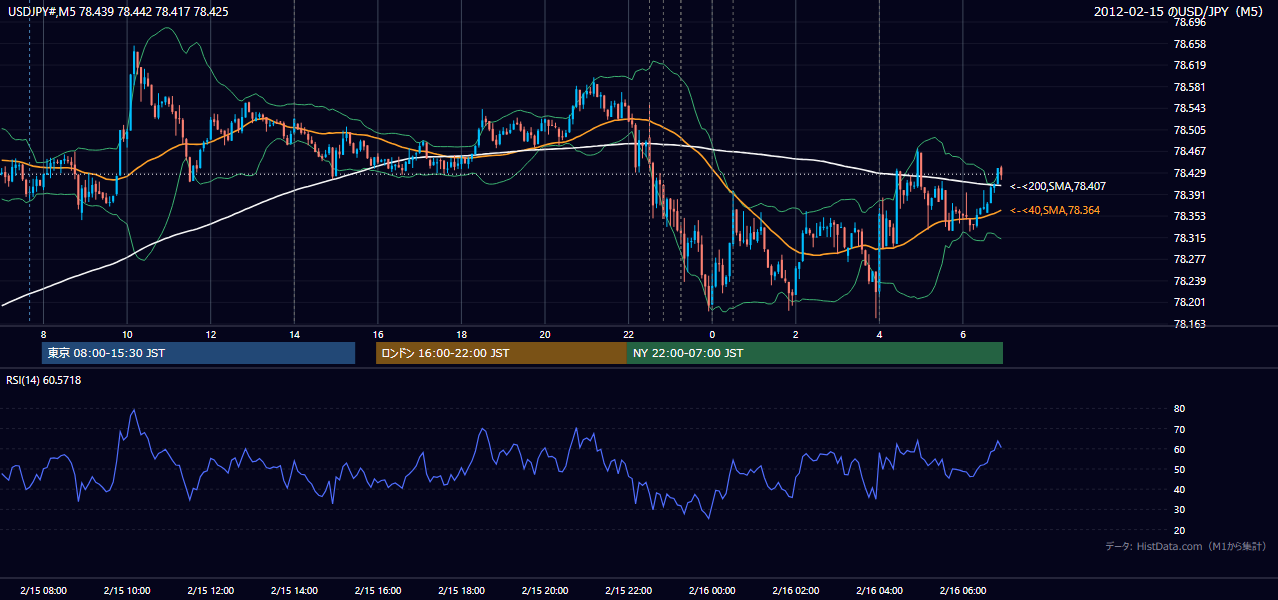Select the hour 14 tick label
The image size is (1278, 600).
coord(294,334)
